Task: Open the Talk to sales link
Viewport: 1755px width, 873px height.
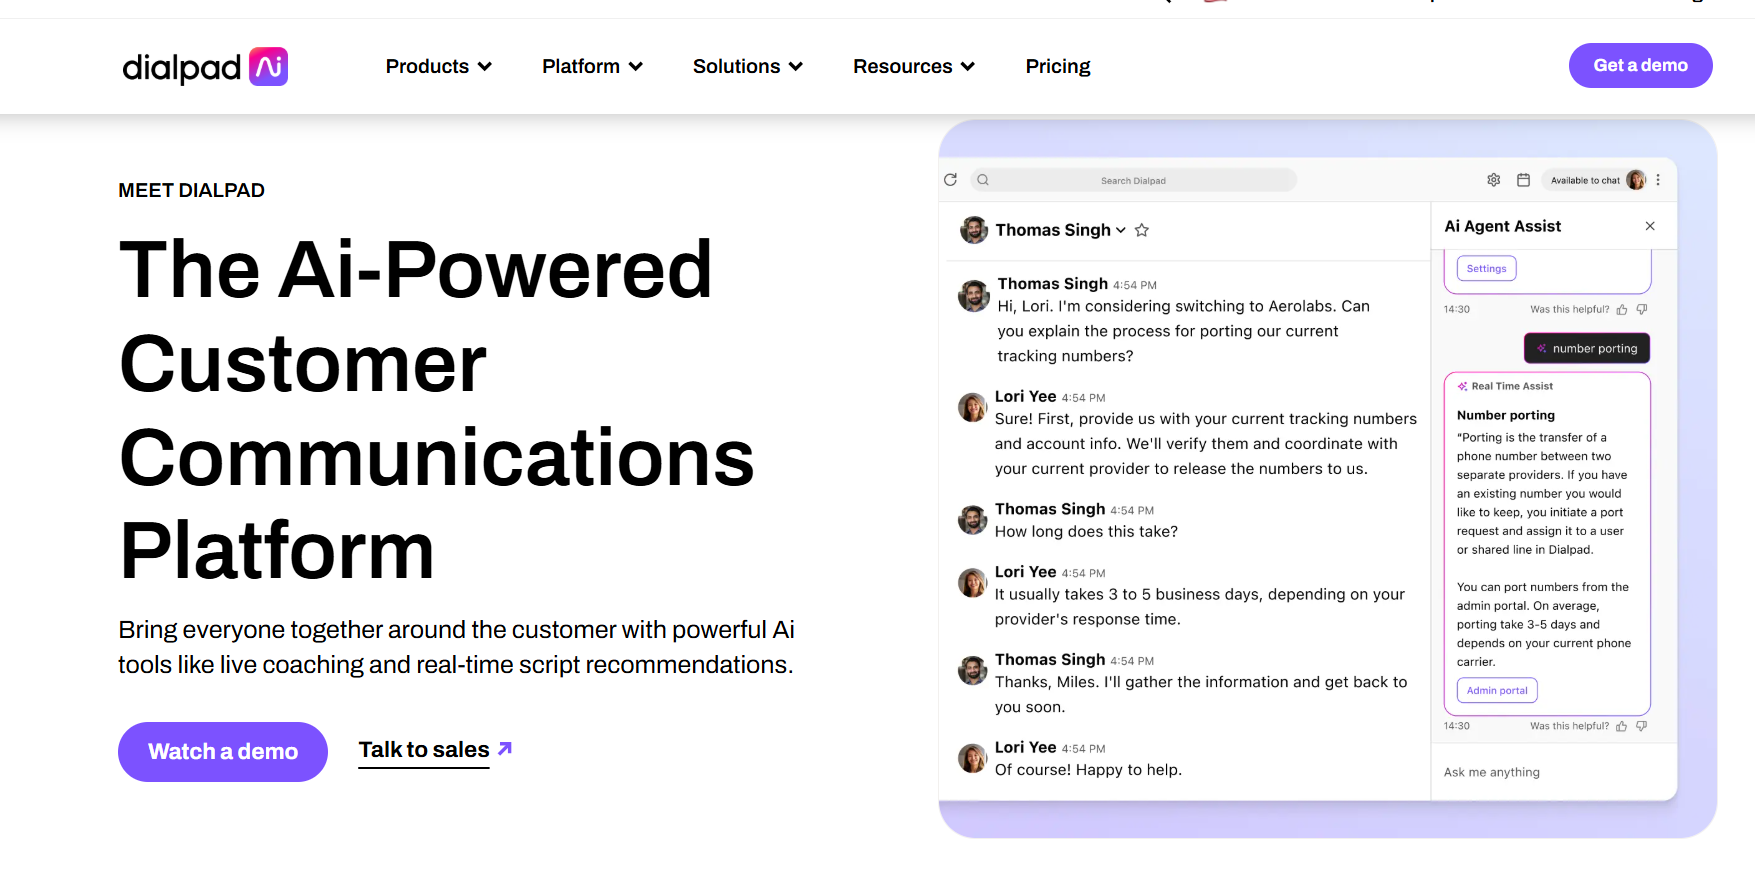Action: pyautogui.click(x=424, y=750)
